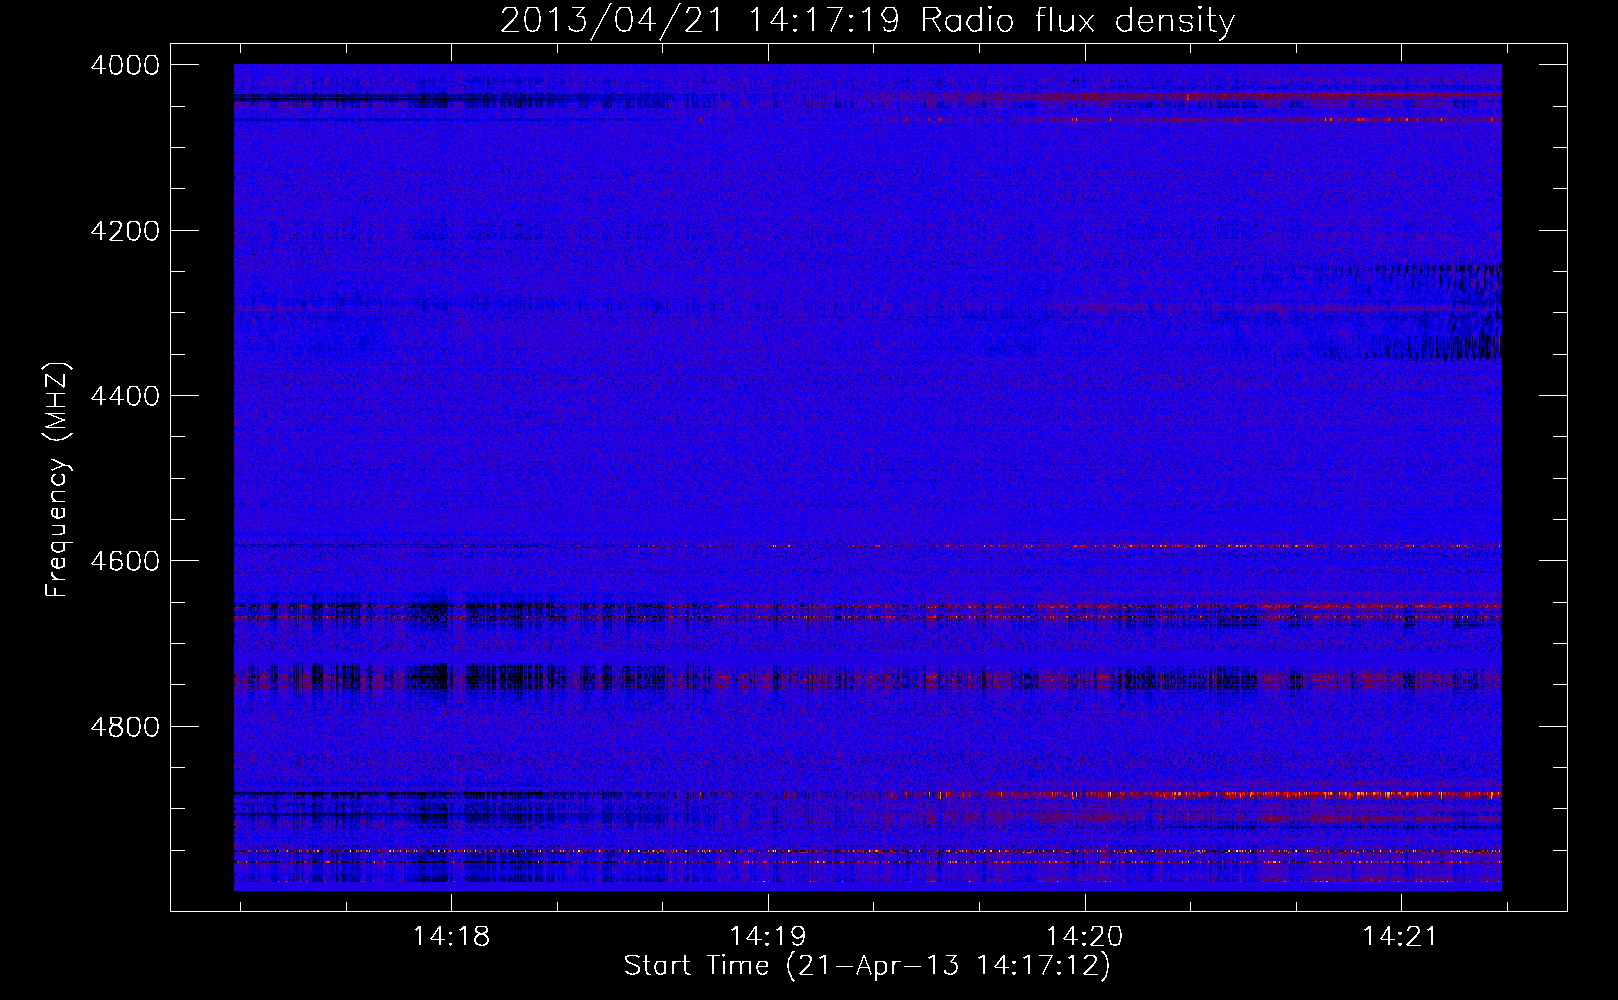Viewport: 1618px width, 1000px height.
Task: Click the 14:20 time axis label
Action: click(x=1085, y=936)
